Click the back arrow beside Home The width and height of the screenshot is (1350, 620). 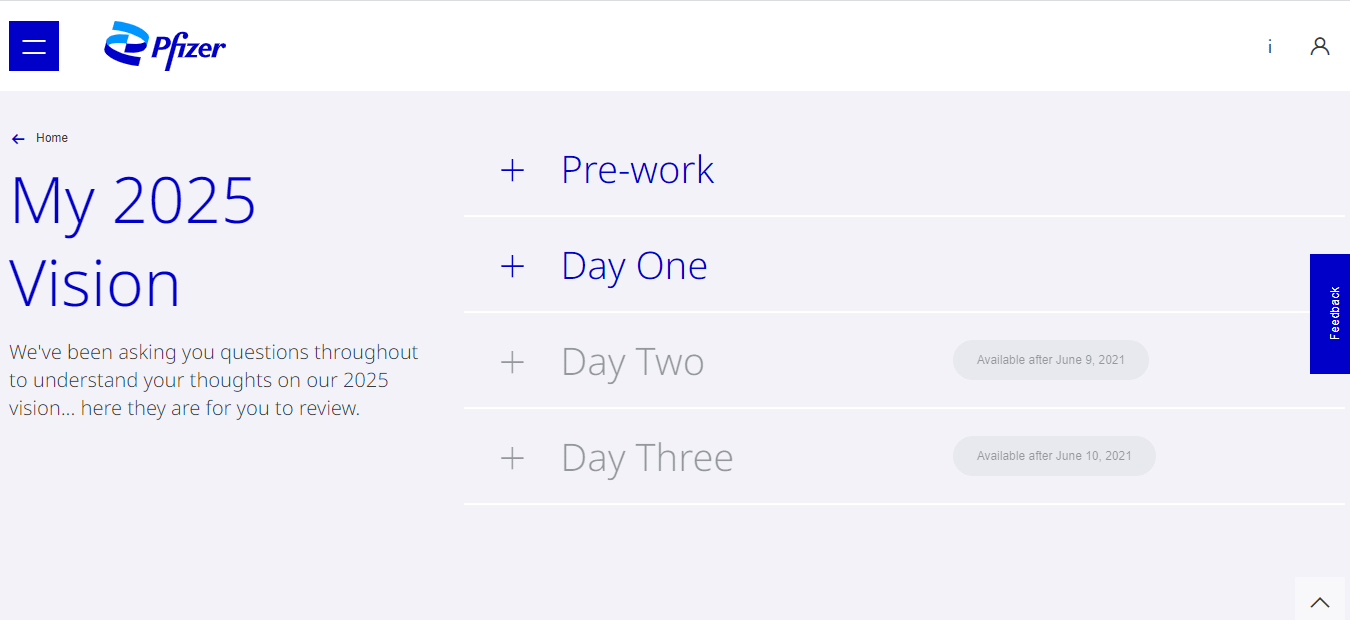click(x=18, y=139)
